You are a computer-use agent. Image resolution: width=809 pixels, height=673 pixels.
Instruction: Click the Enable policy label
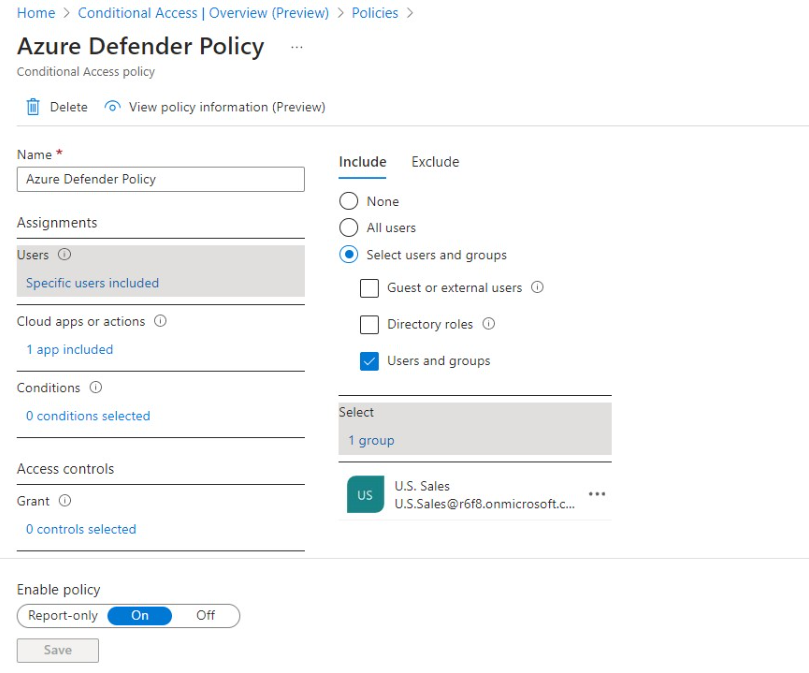pyautogui.click(x=58, y=589)
